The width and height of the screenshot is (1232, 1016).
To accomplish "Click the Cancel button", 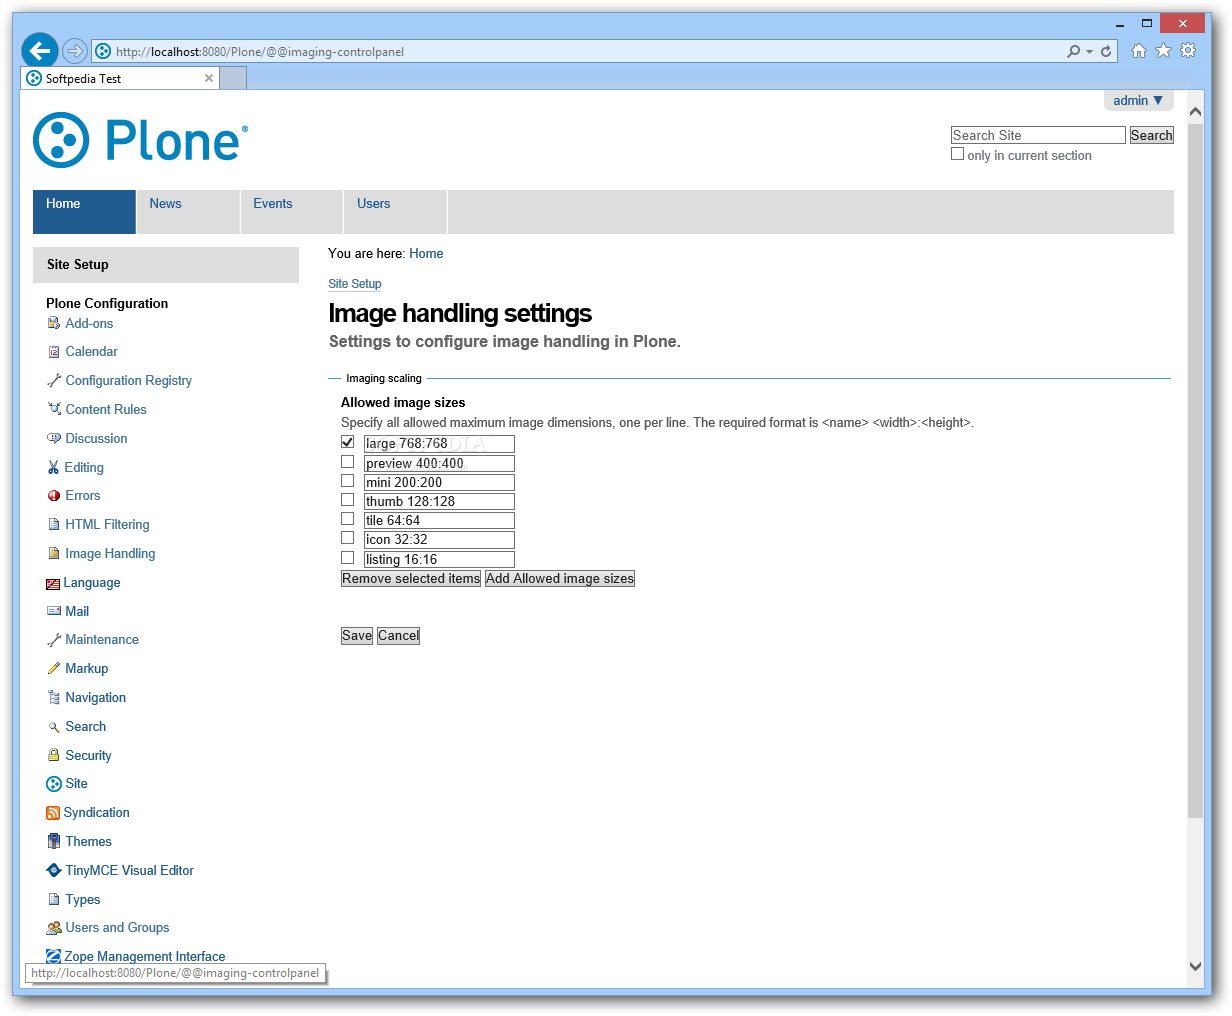I will 398,636.
